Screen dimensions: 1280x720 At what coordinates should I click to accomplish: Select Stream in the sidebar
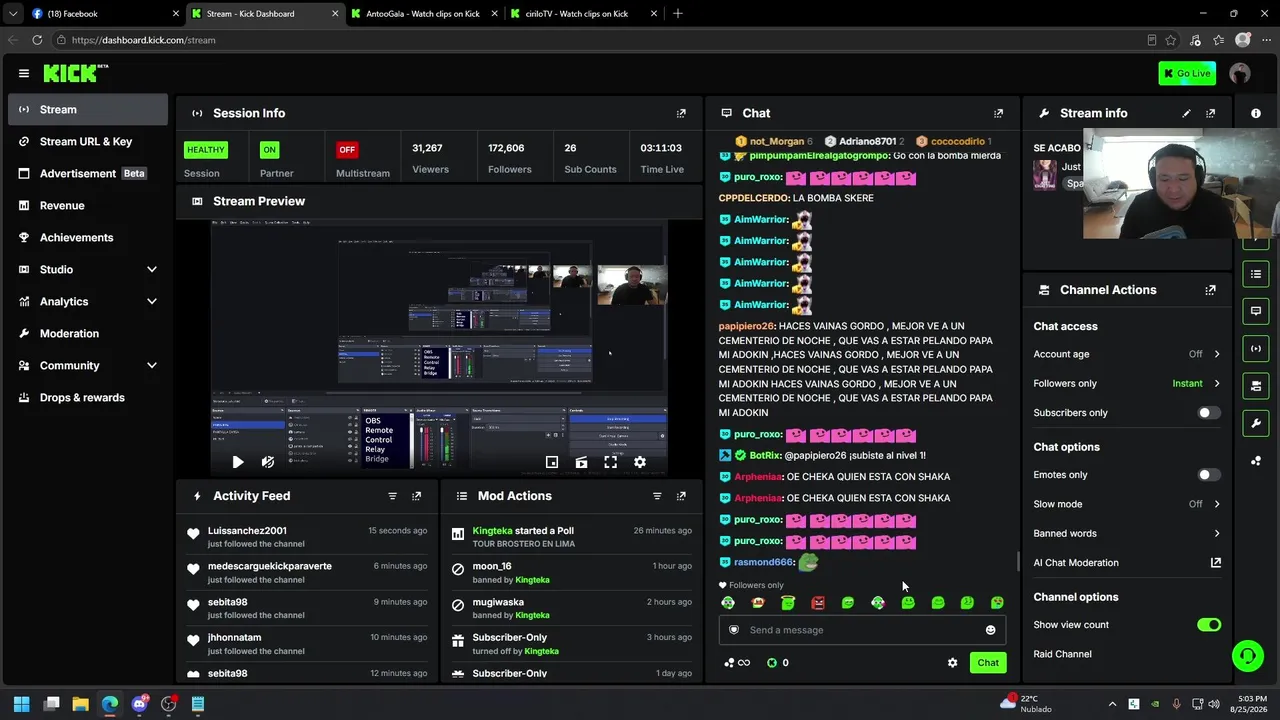(x=88, y=110)
